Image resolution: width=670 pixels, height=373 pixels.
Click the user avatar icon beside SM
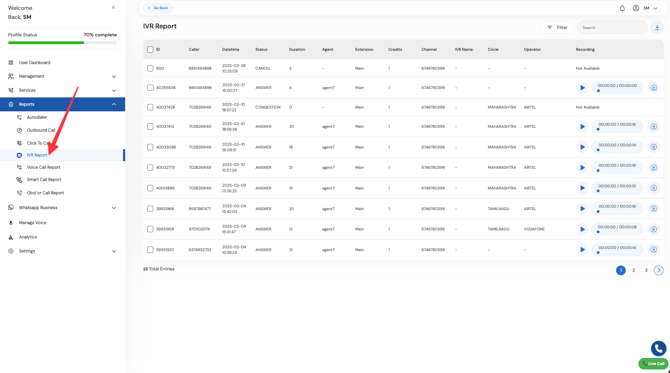pos(636,8)
